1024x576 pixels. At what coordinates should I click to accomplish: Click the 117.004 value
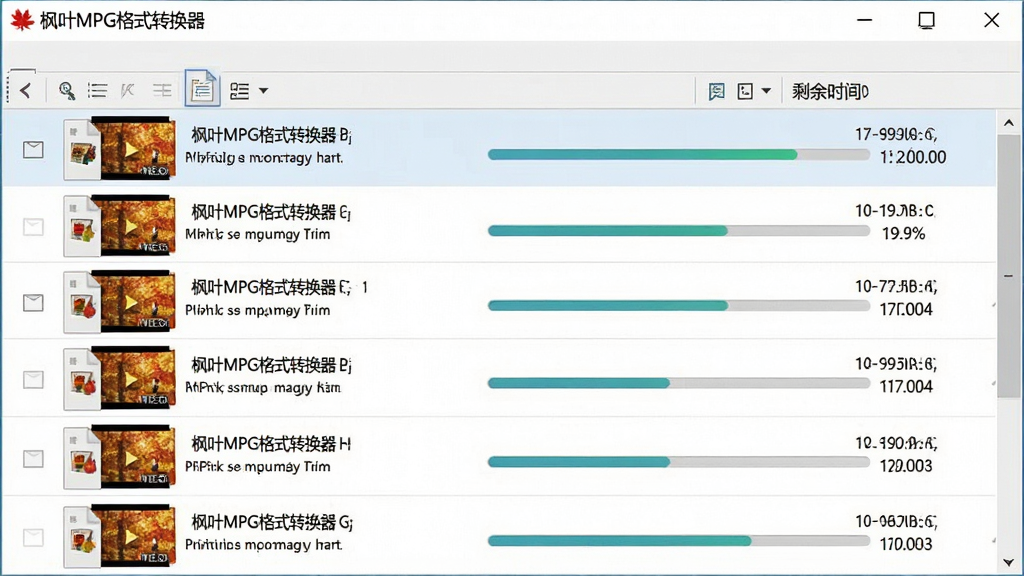coord(906,387)
